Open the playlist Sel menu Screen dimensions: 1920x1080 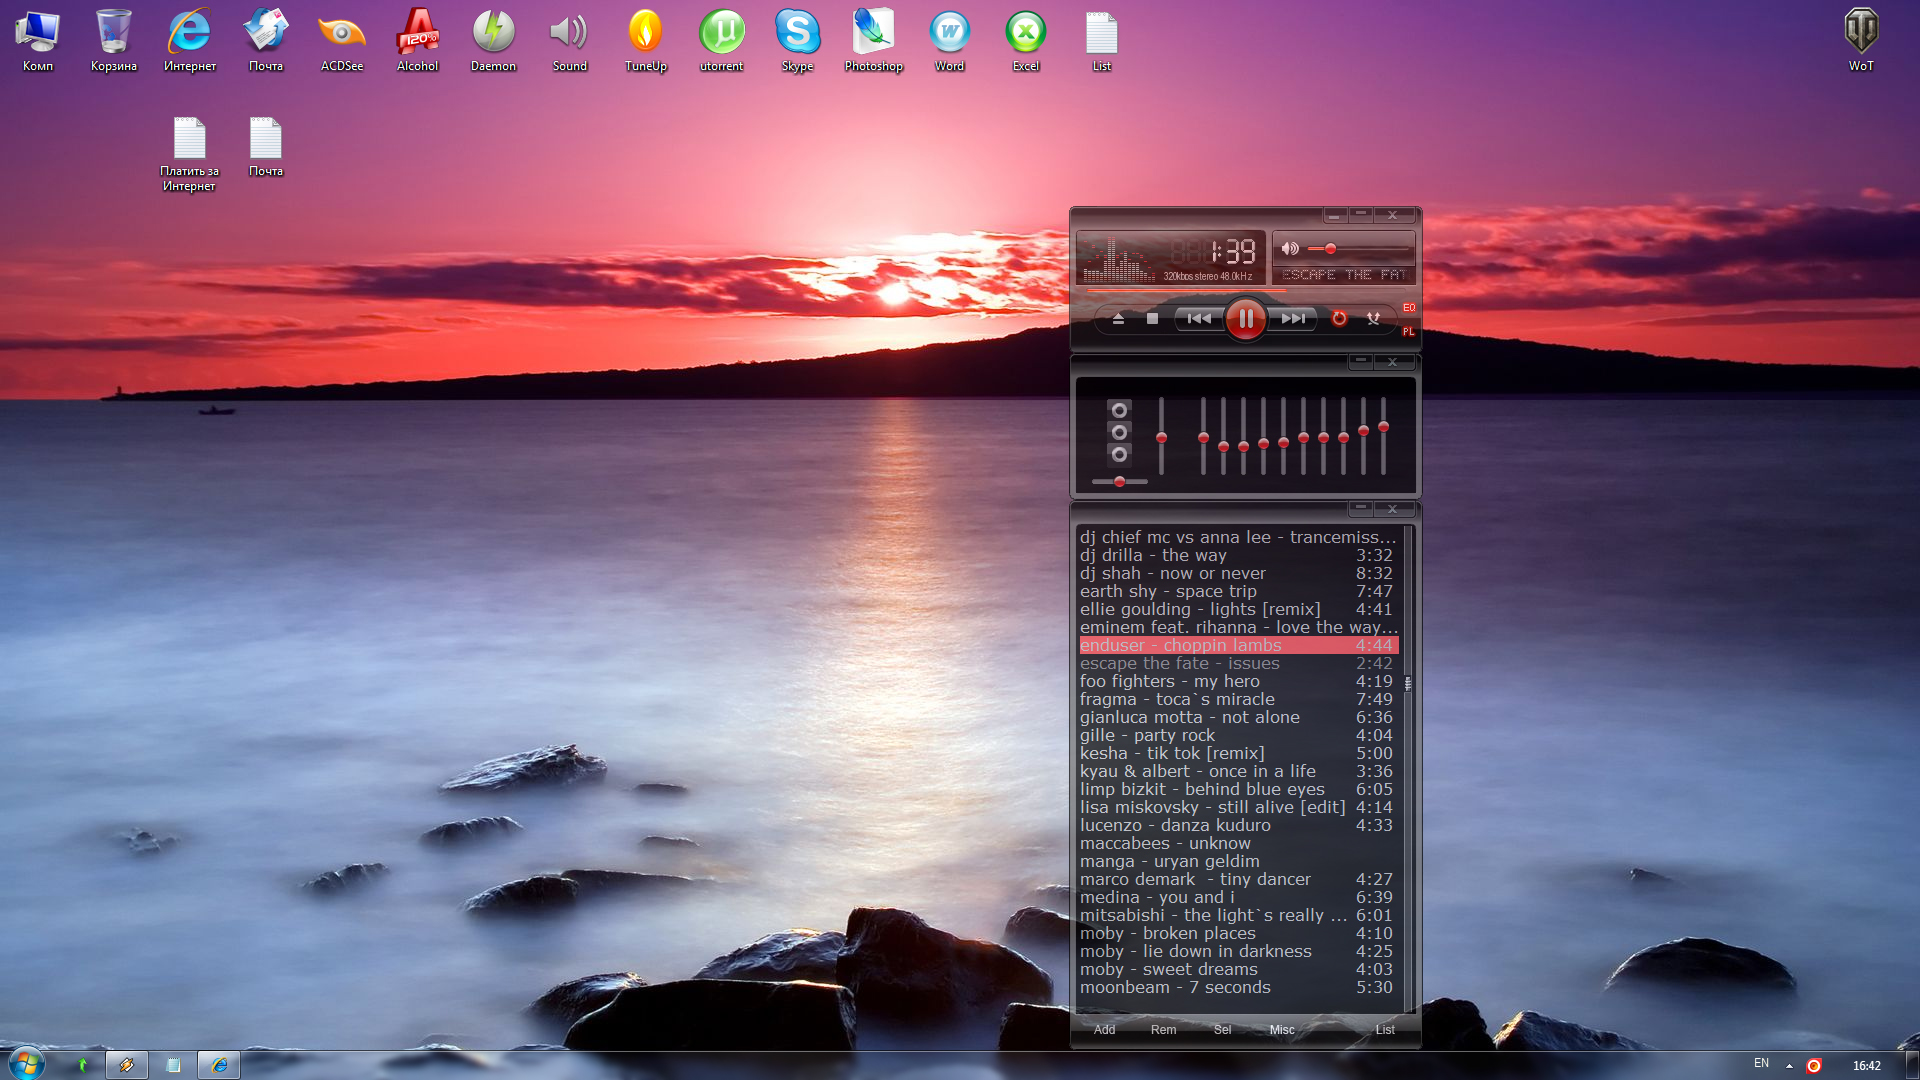pyautogui.click(x=1222, y=1030)
